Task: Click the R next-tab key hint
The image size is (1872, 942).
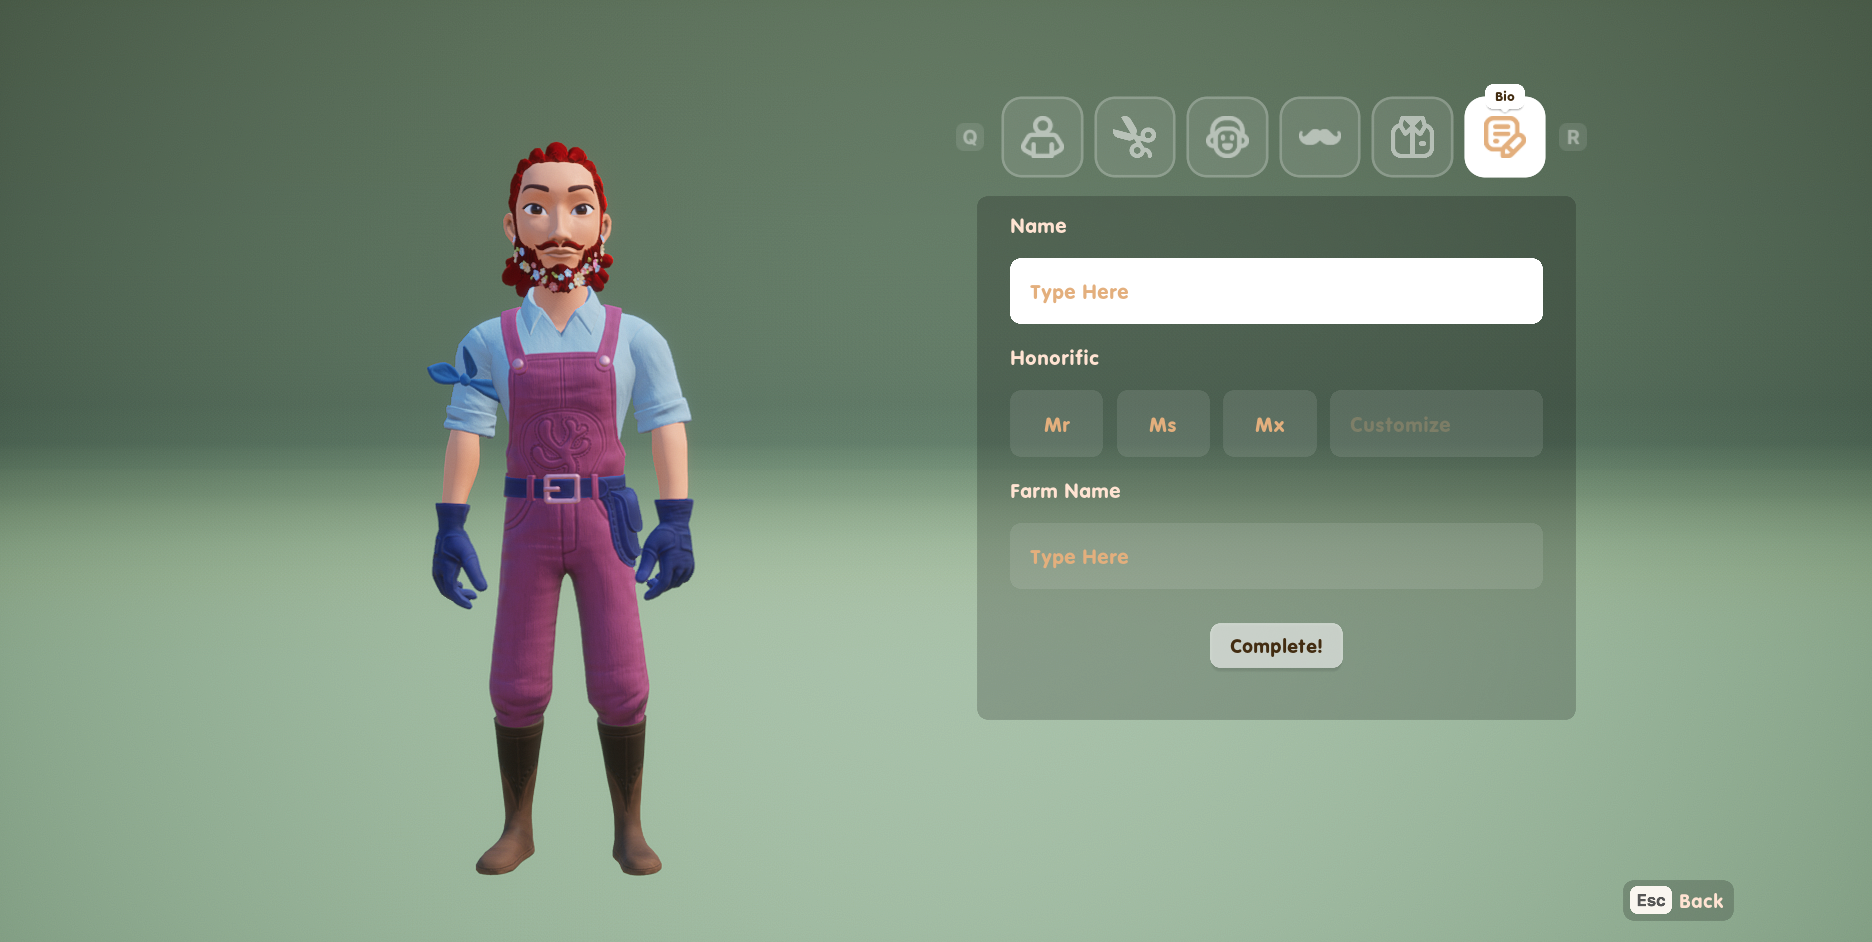Action: pyautogui.click(x=1573, y=137)
